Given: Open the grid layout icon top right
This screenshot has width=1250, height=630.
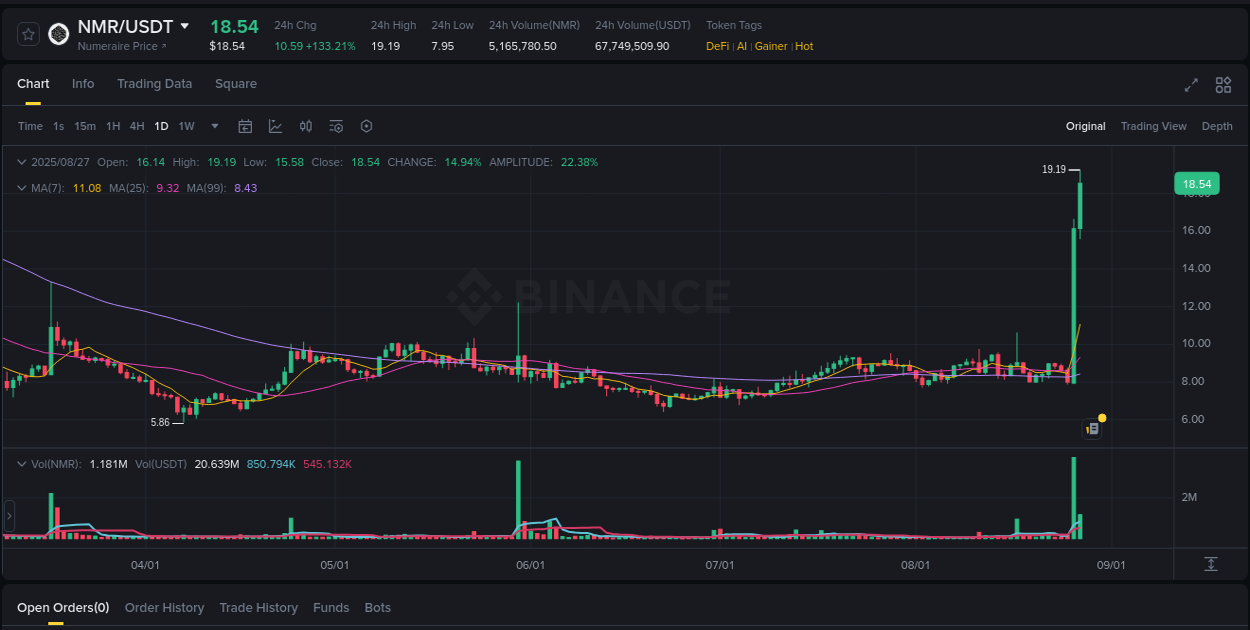Looking at the screenshot, I should 1223,85.
